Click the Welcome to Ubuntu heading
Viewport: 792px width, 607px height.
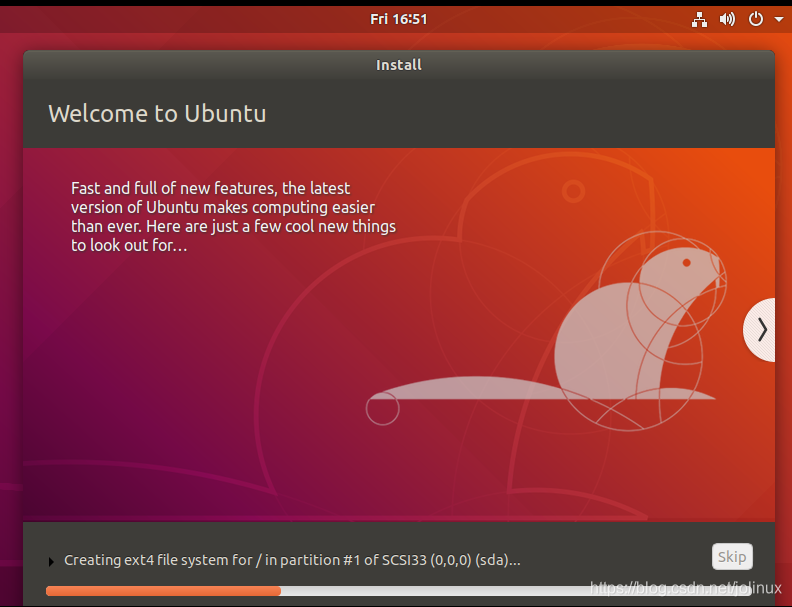157,114
